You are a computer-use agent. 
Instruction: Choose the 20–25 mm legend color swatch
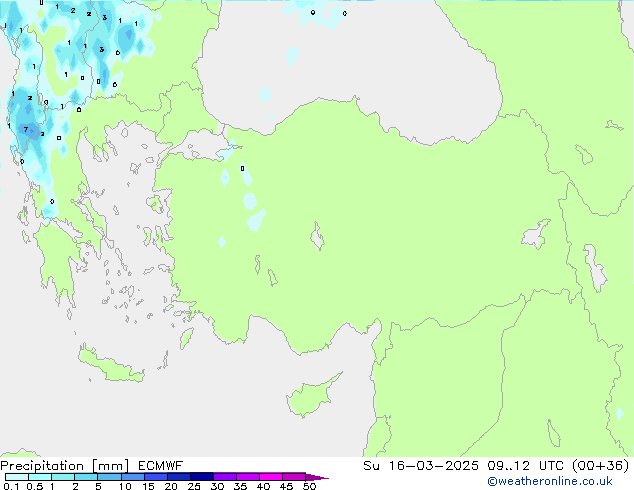(178, 477)
